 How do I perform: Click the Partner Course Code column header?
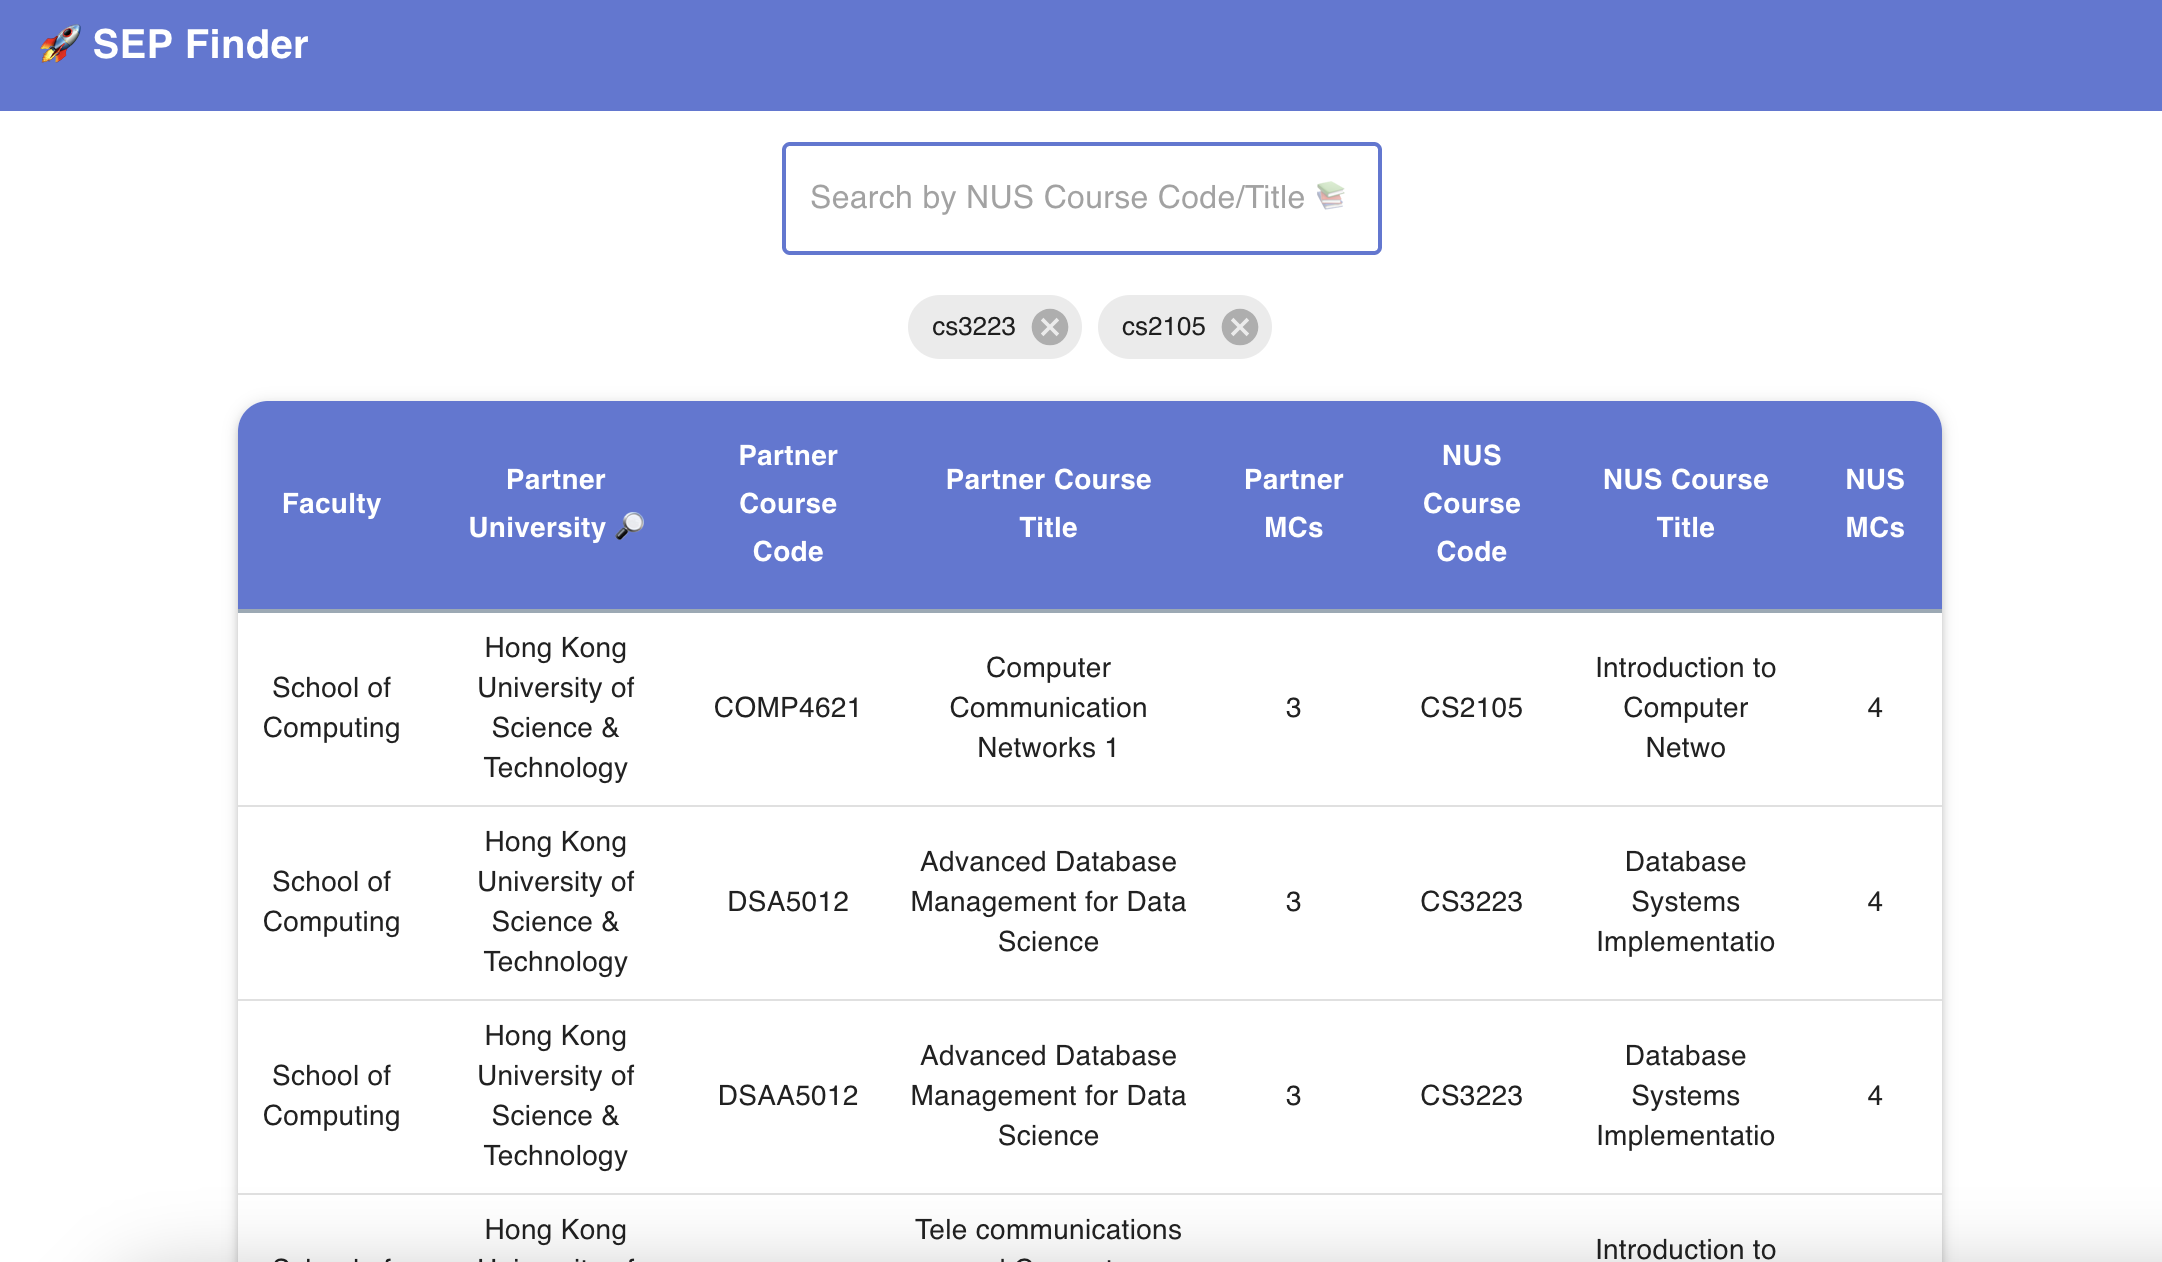click(788, 503)
